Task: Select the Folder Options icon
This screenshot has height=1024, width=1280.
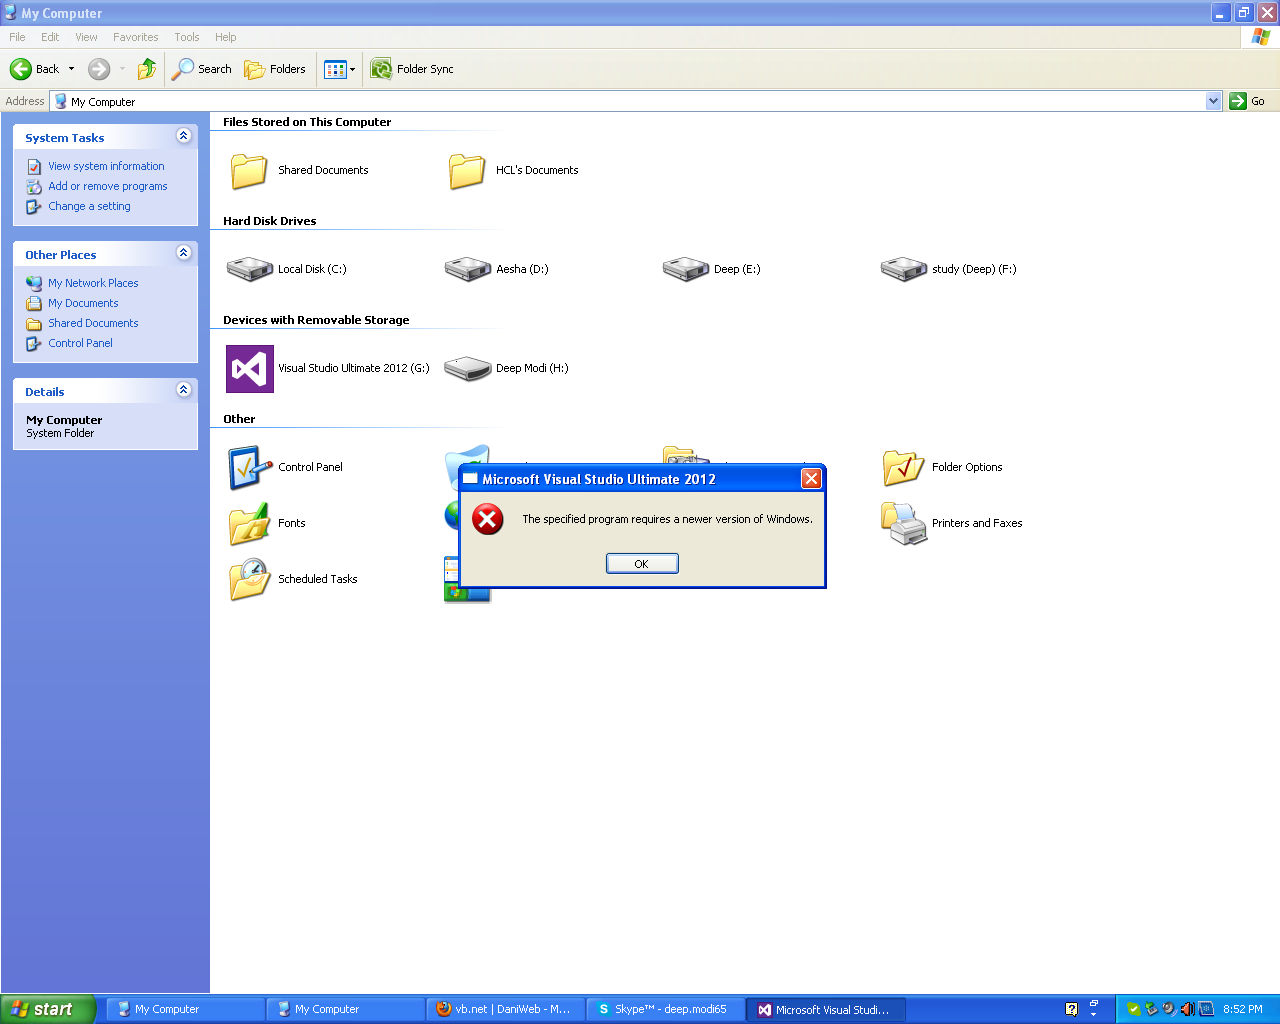Action: pyautogui.click(x=904, y=467)
